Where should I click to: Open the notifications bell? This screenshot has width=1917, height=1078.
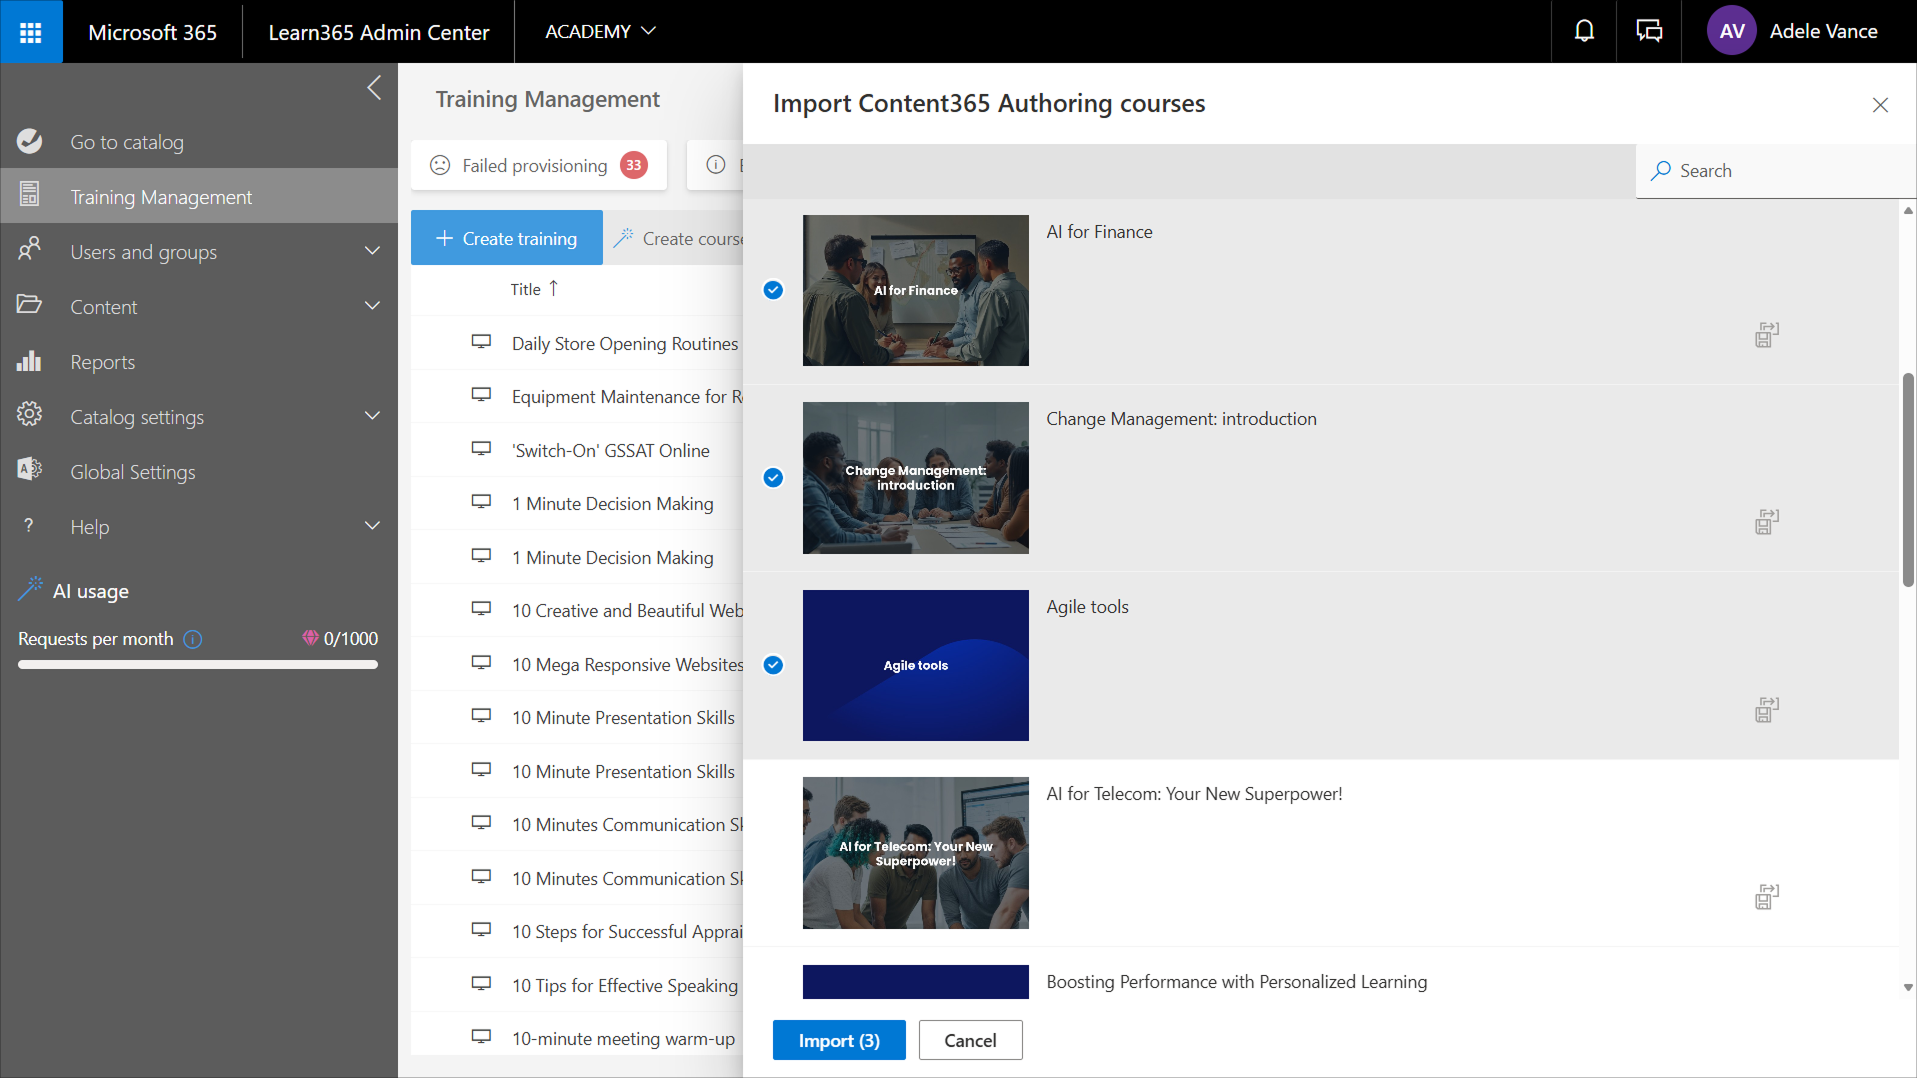[1584, 32]
